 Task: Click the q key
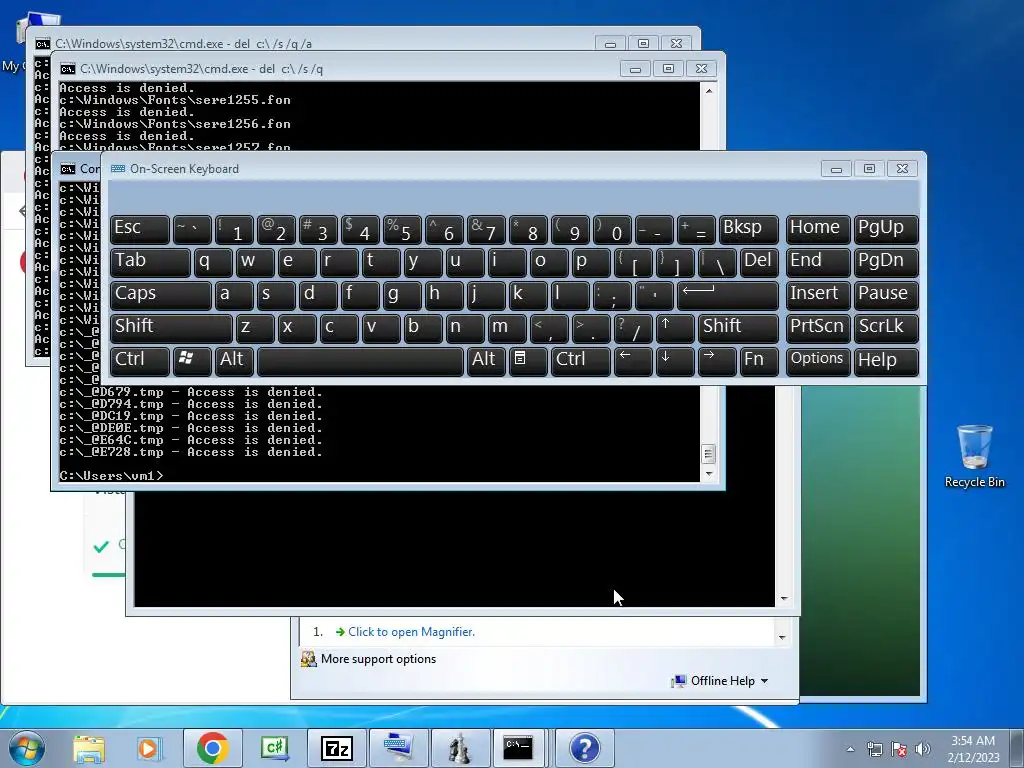coord(214,262)
